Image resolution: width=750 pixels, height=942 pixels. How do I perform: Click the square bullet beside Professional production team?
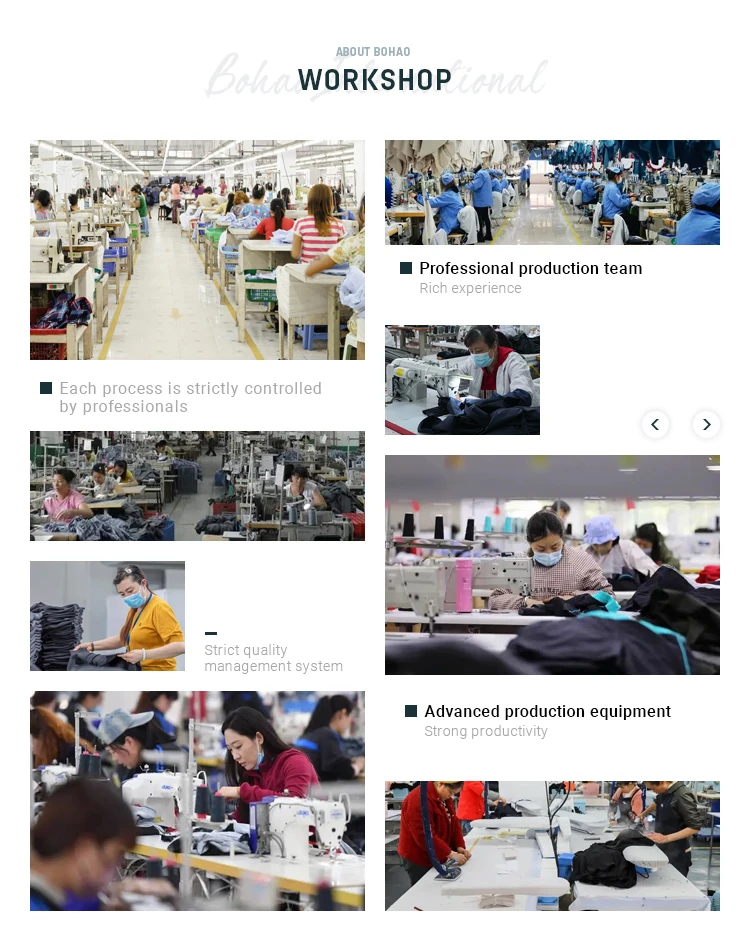[406, 268]
